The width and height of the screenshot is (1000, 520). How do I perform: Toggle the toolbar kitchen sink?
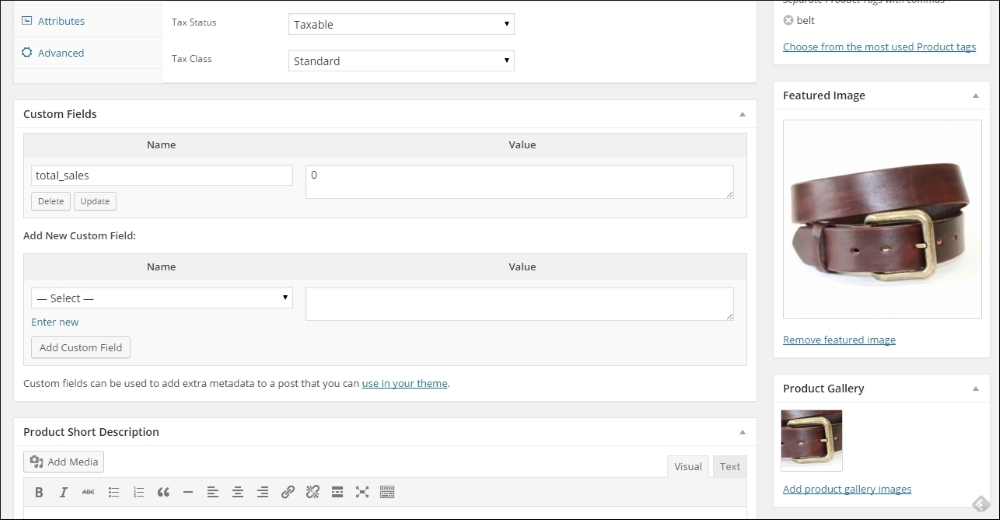(387, 492)
